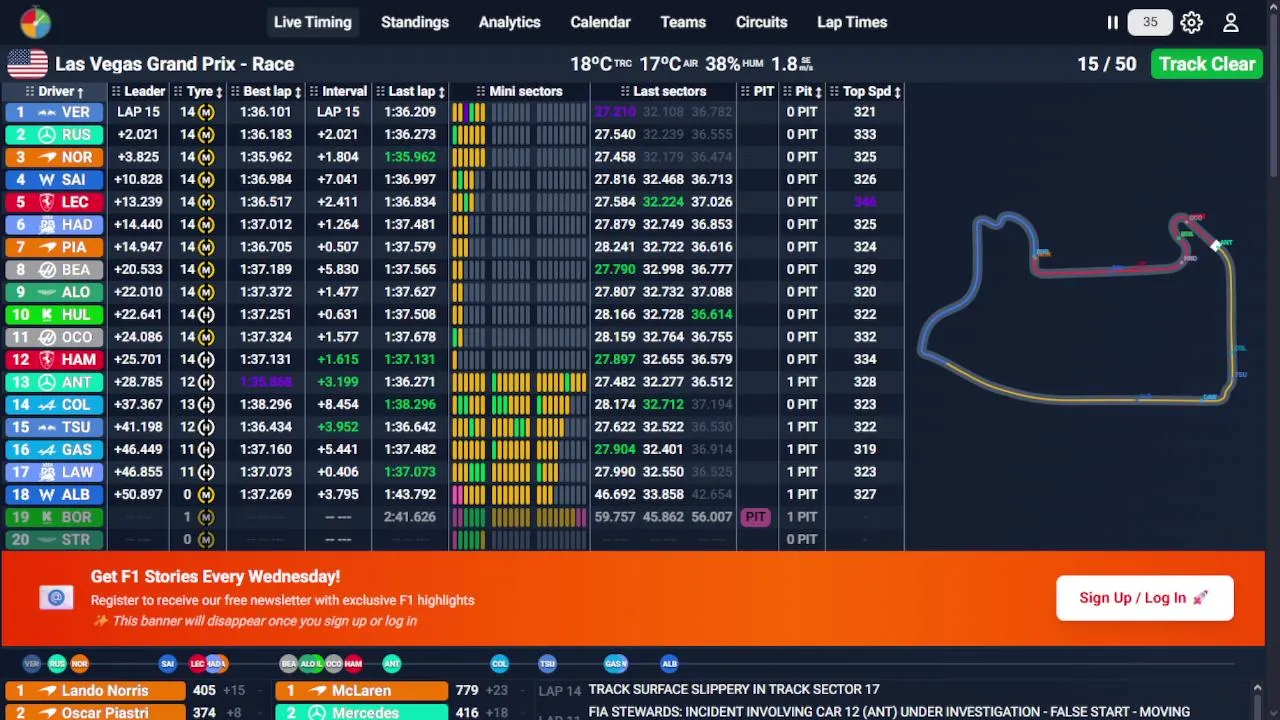
Task: Open the Calendar tab
Action: 600,22
